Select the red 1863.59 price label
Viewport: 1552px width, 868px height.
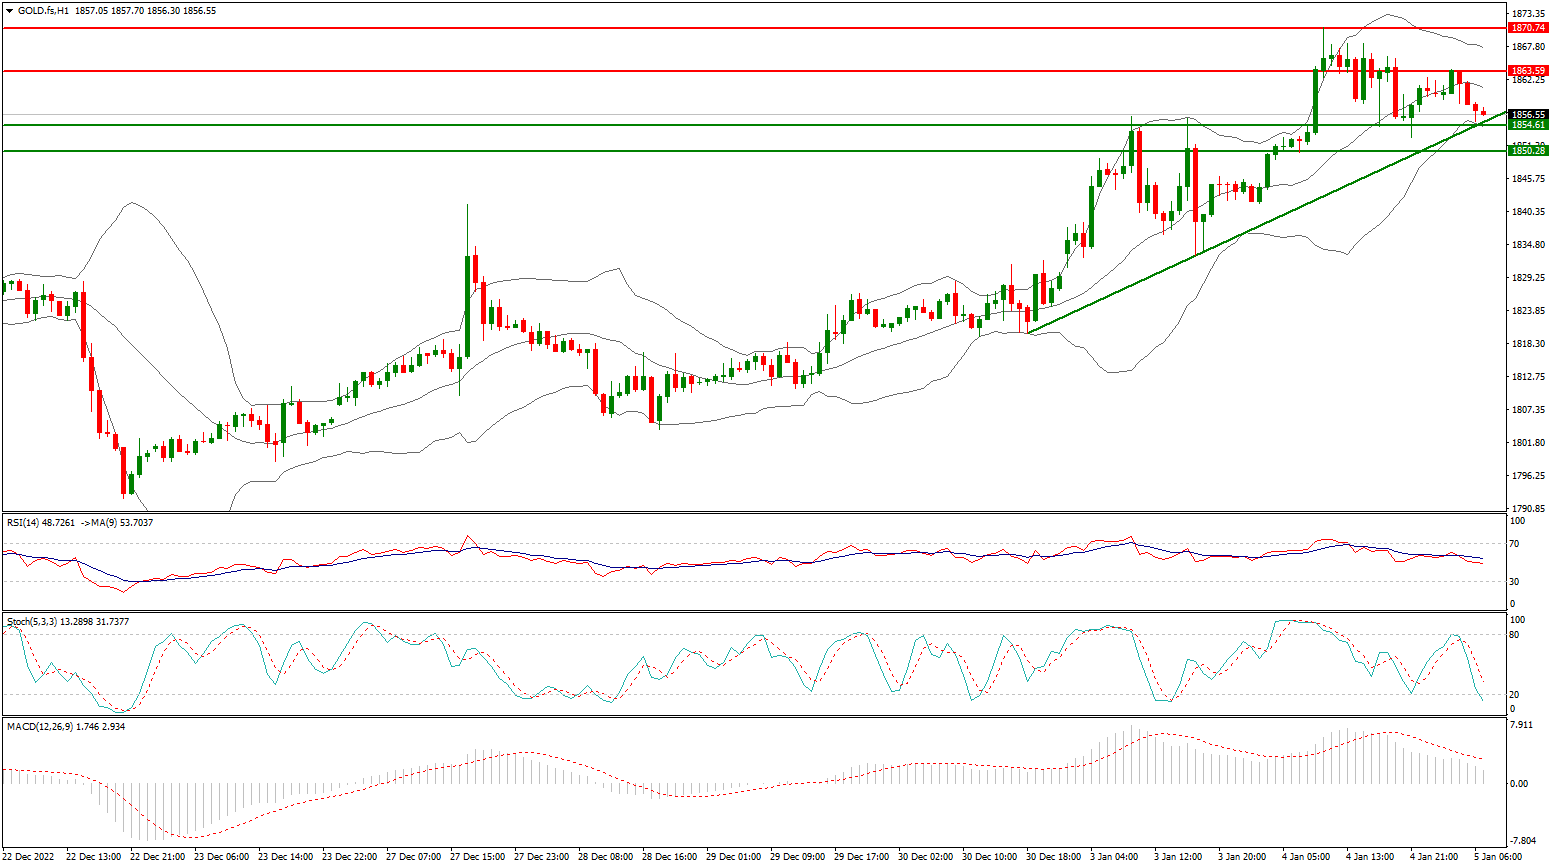(1529, 71)
